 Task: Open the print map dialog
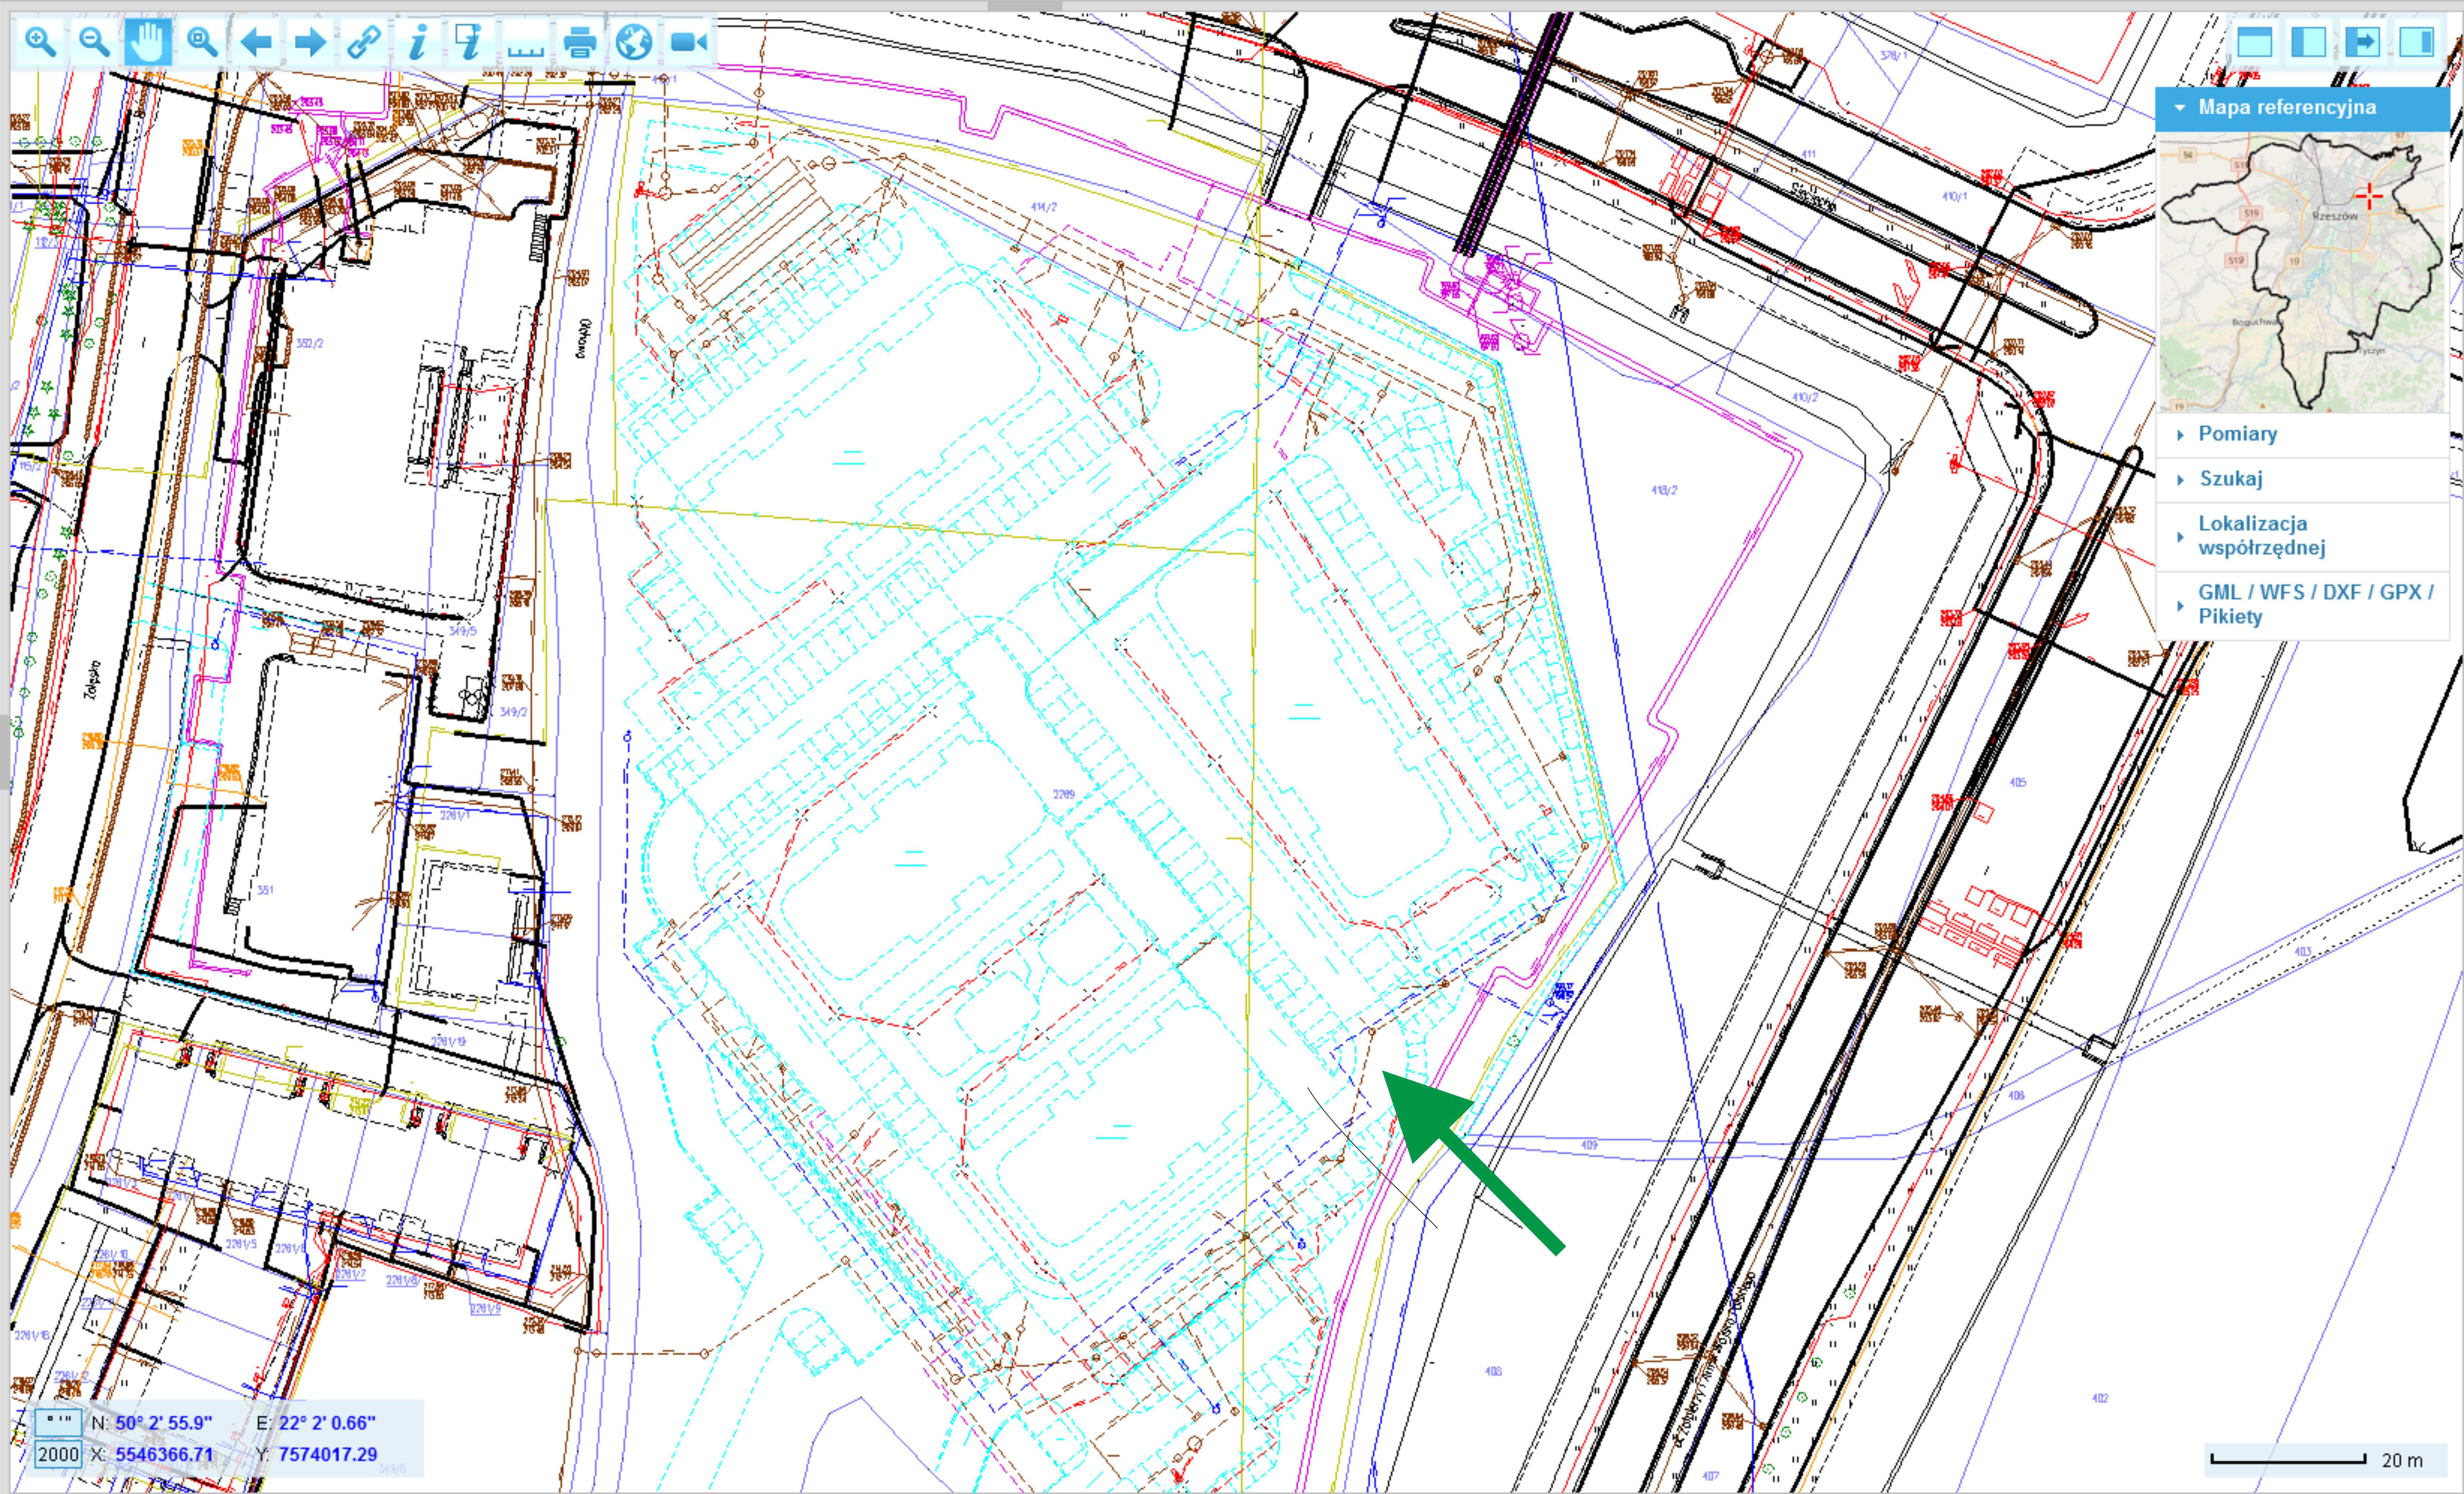580,42
